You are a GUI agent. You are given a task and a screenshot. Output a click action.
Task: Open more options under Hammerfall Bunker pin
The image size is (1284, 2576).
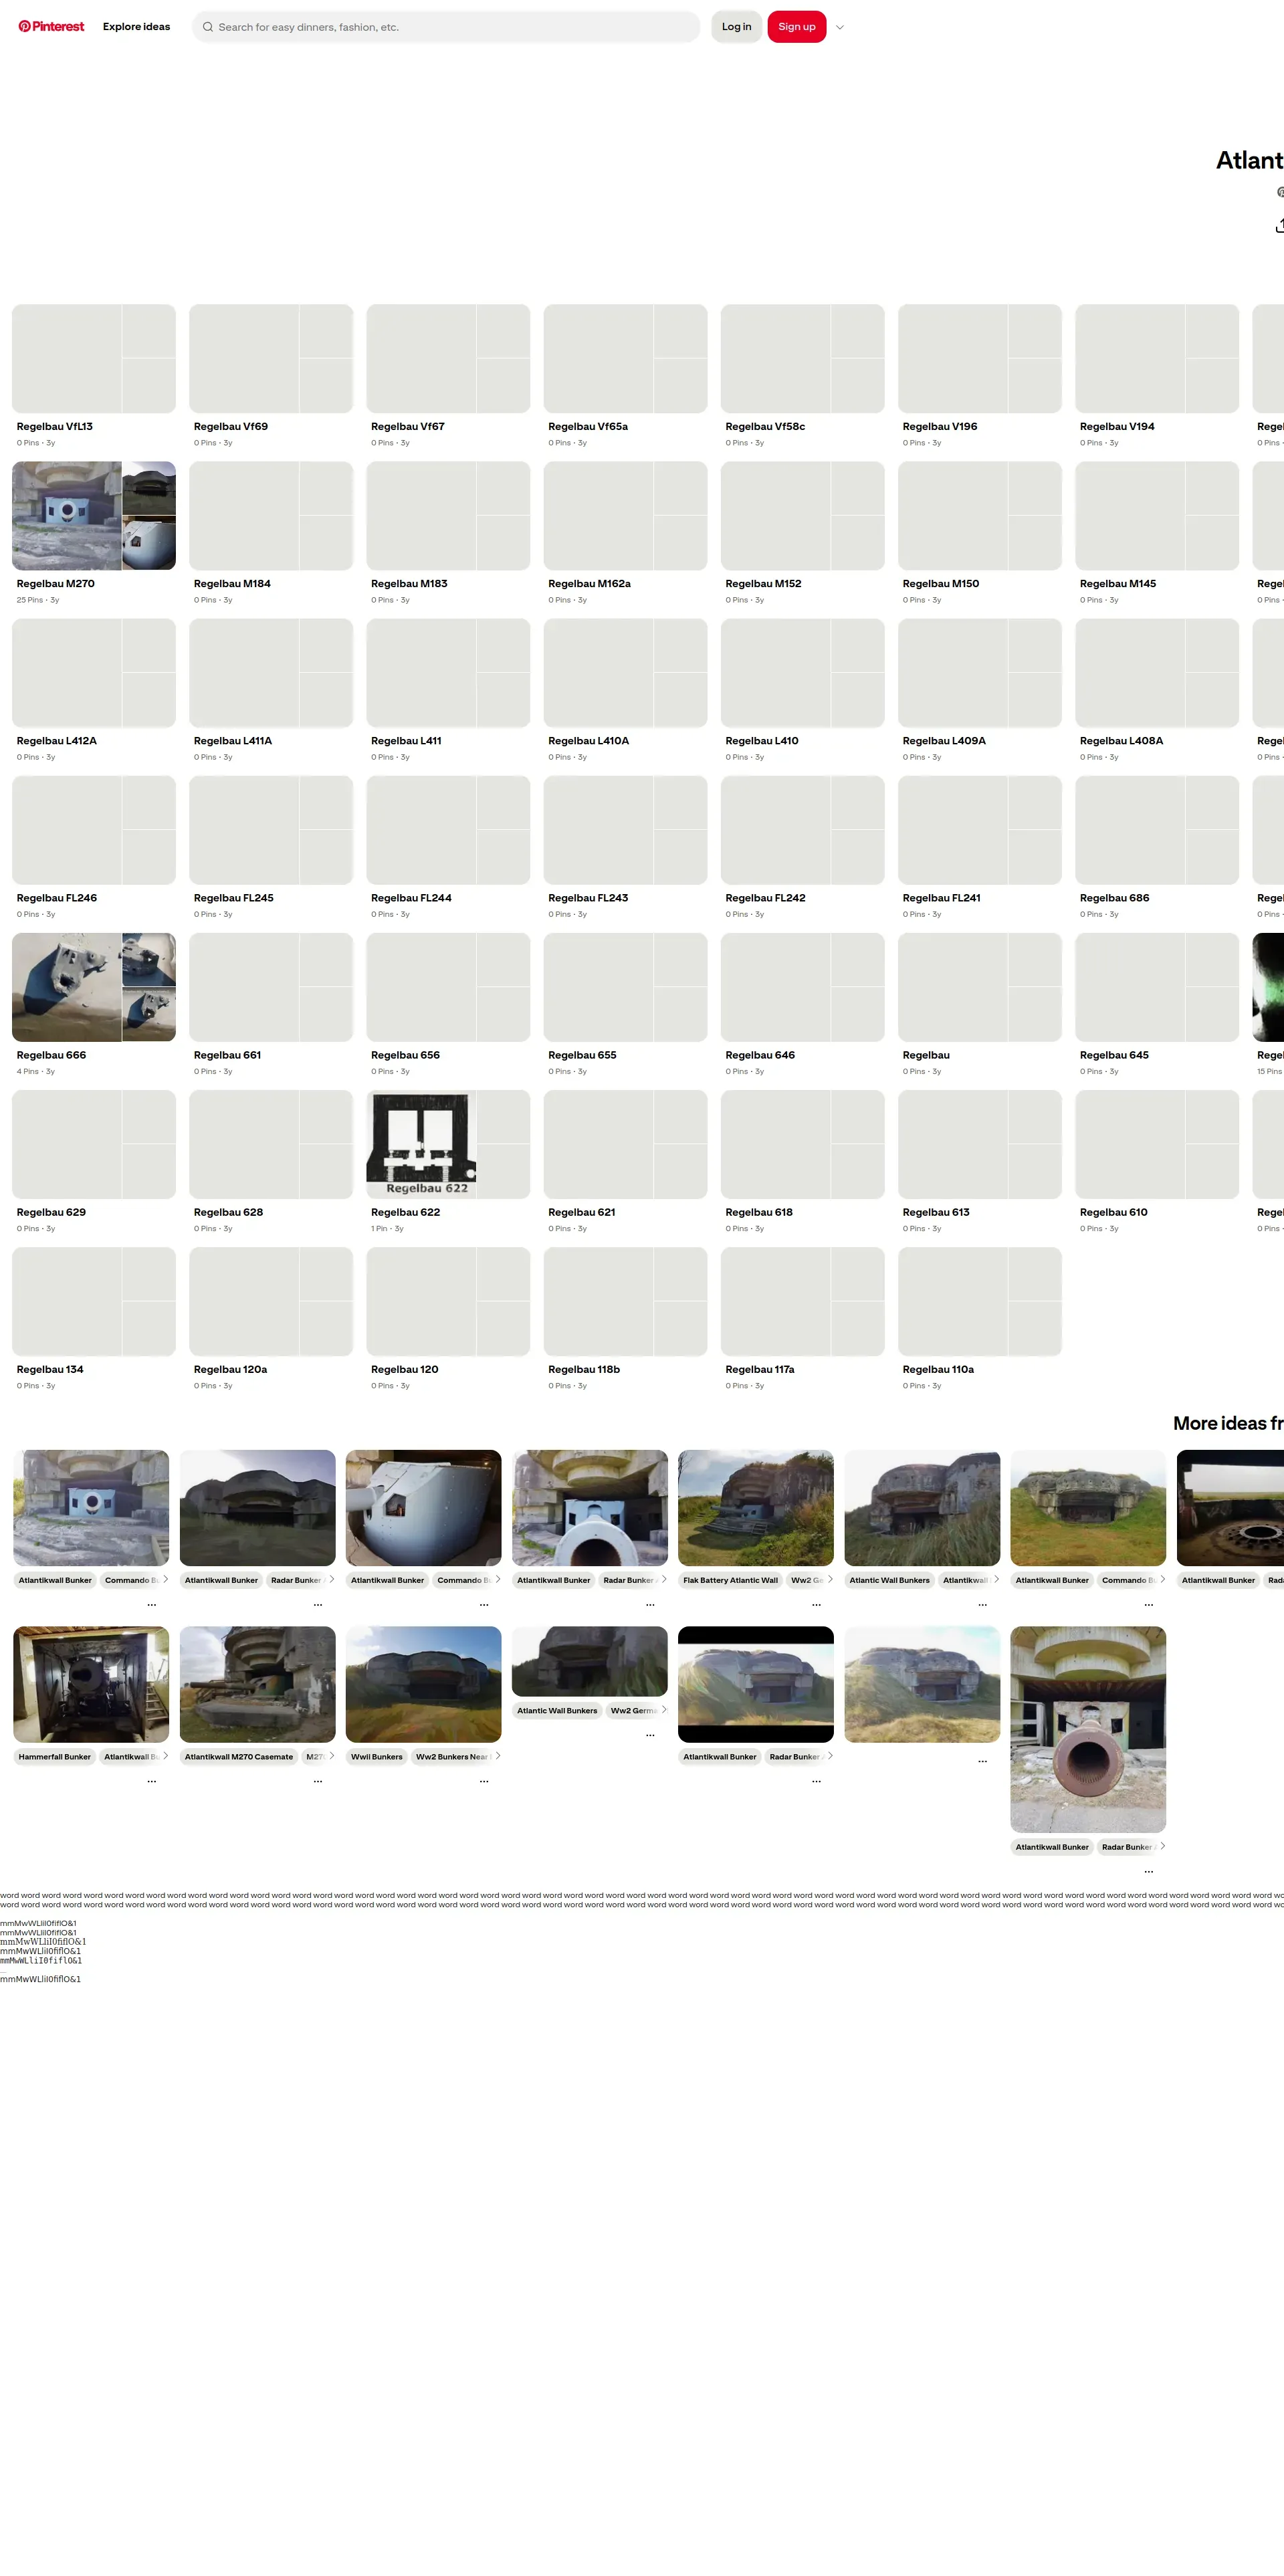152,1781
